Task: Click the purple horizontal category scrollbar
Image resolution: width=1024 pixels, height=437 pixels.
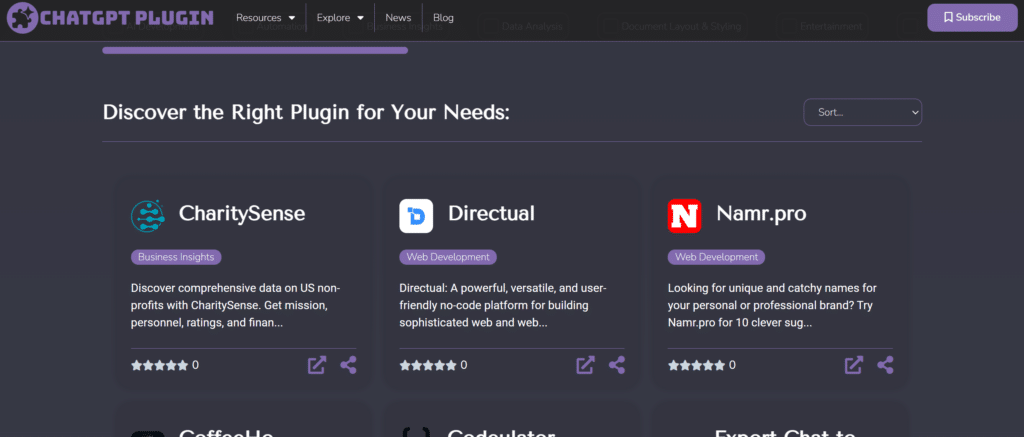Action: coord(255,50)
